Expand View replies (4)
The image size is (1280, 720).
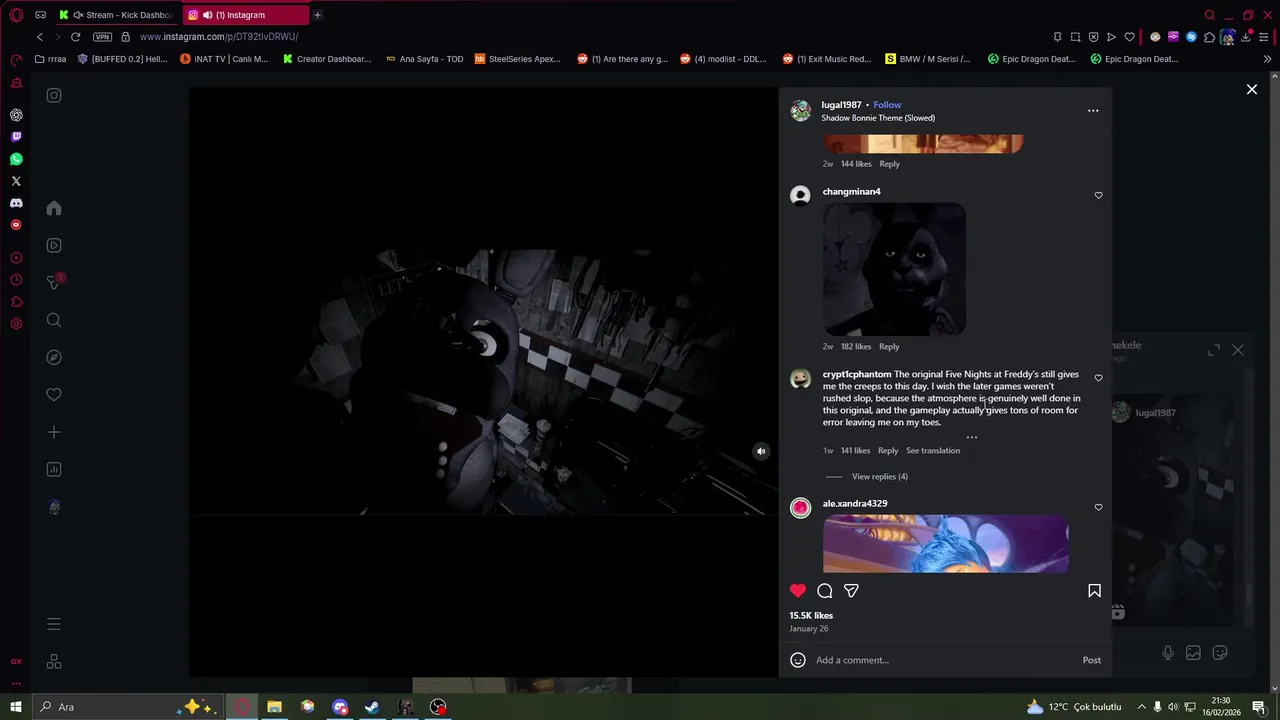(x=880, y=476)
